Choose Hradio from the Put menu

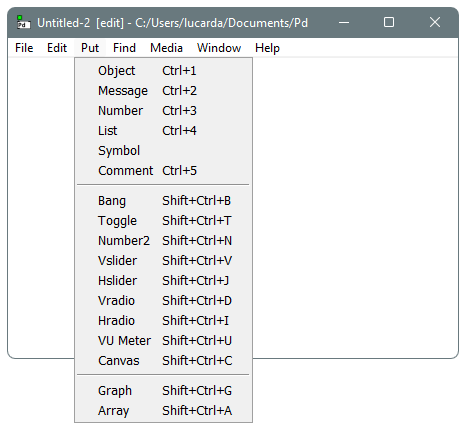[x=163, y=321]
